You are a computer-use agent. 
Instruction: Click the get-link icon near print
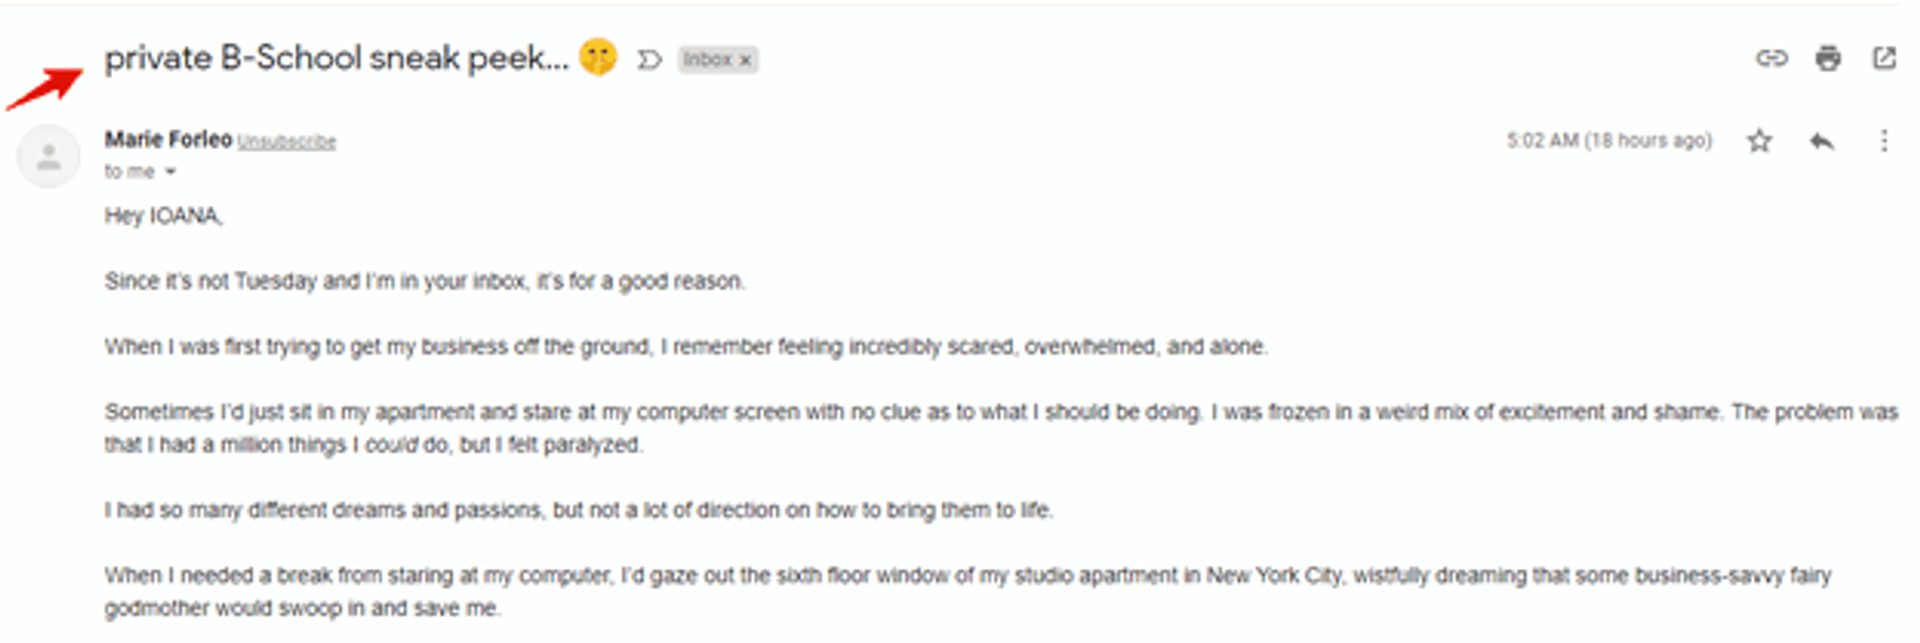pos(1770,59)
